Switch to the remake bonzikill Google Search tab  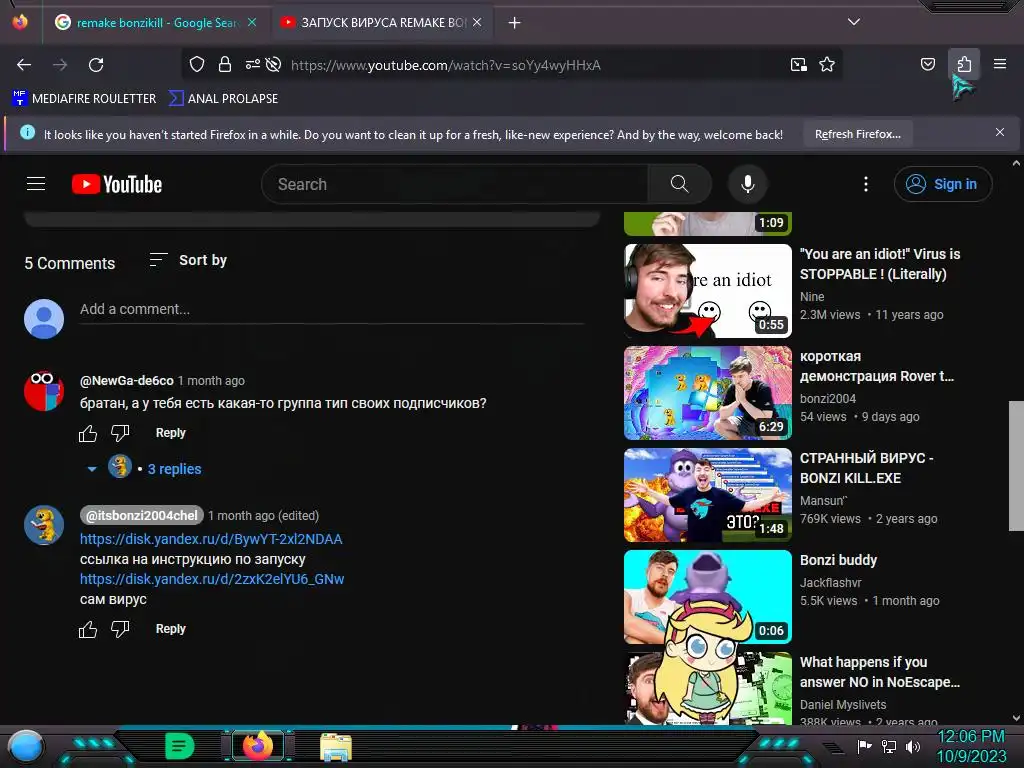click(155, 23)
